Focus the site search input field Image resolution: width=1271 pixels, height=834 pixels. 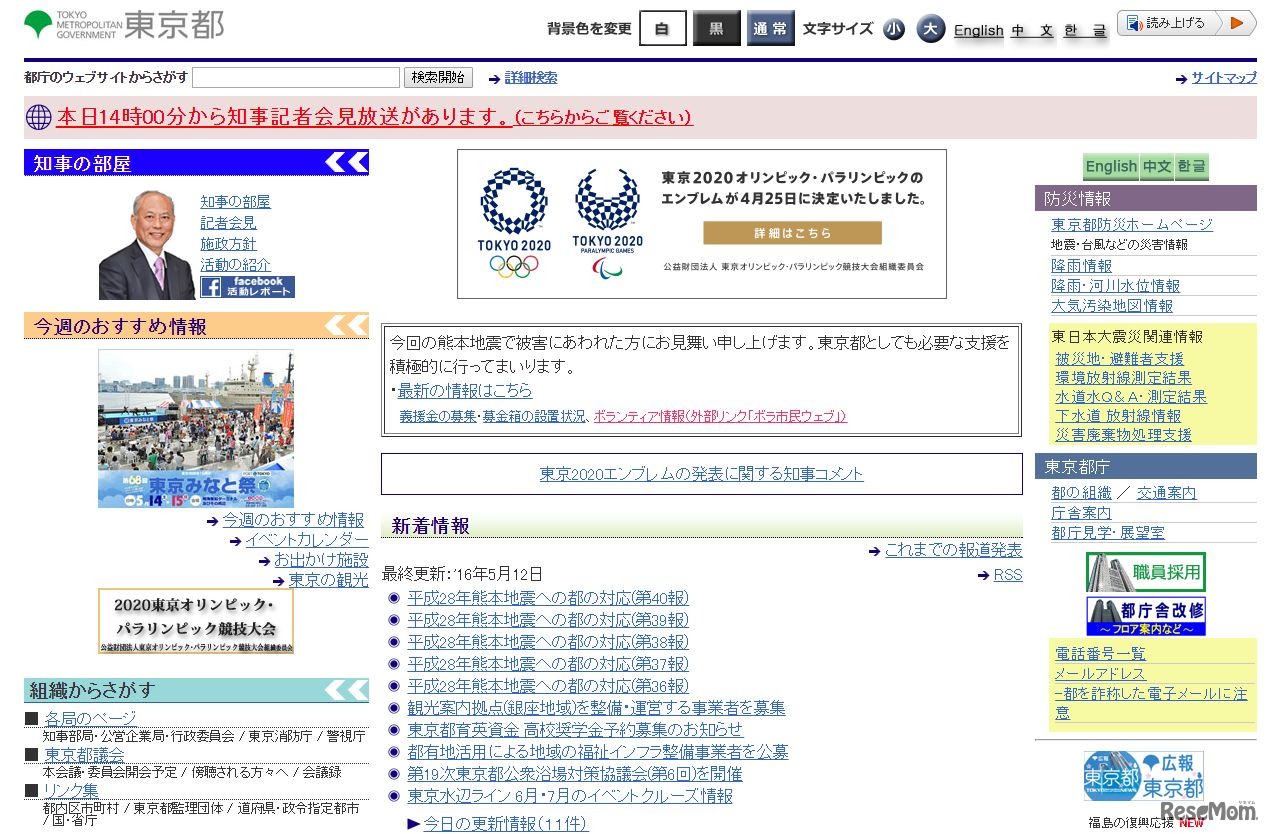pos(296,77)
